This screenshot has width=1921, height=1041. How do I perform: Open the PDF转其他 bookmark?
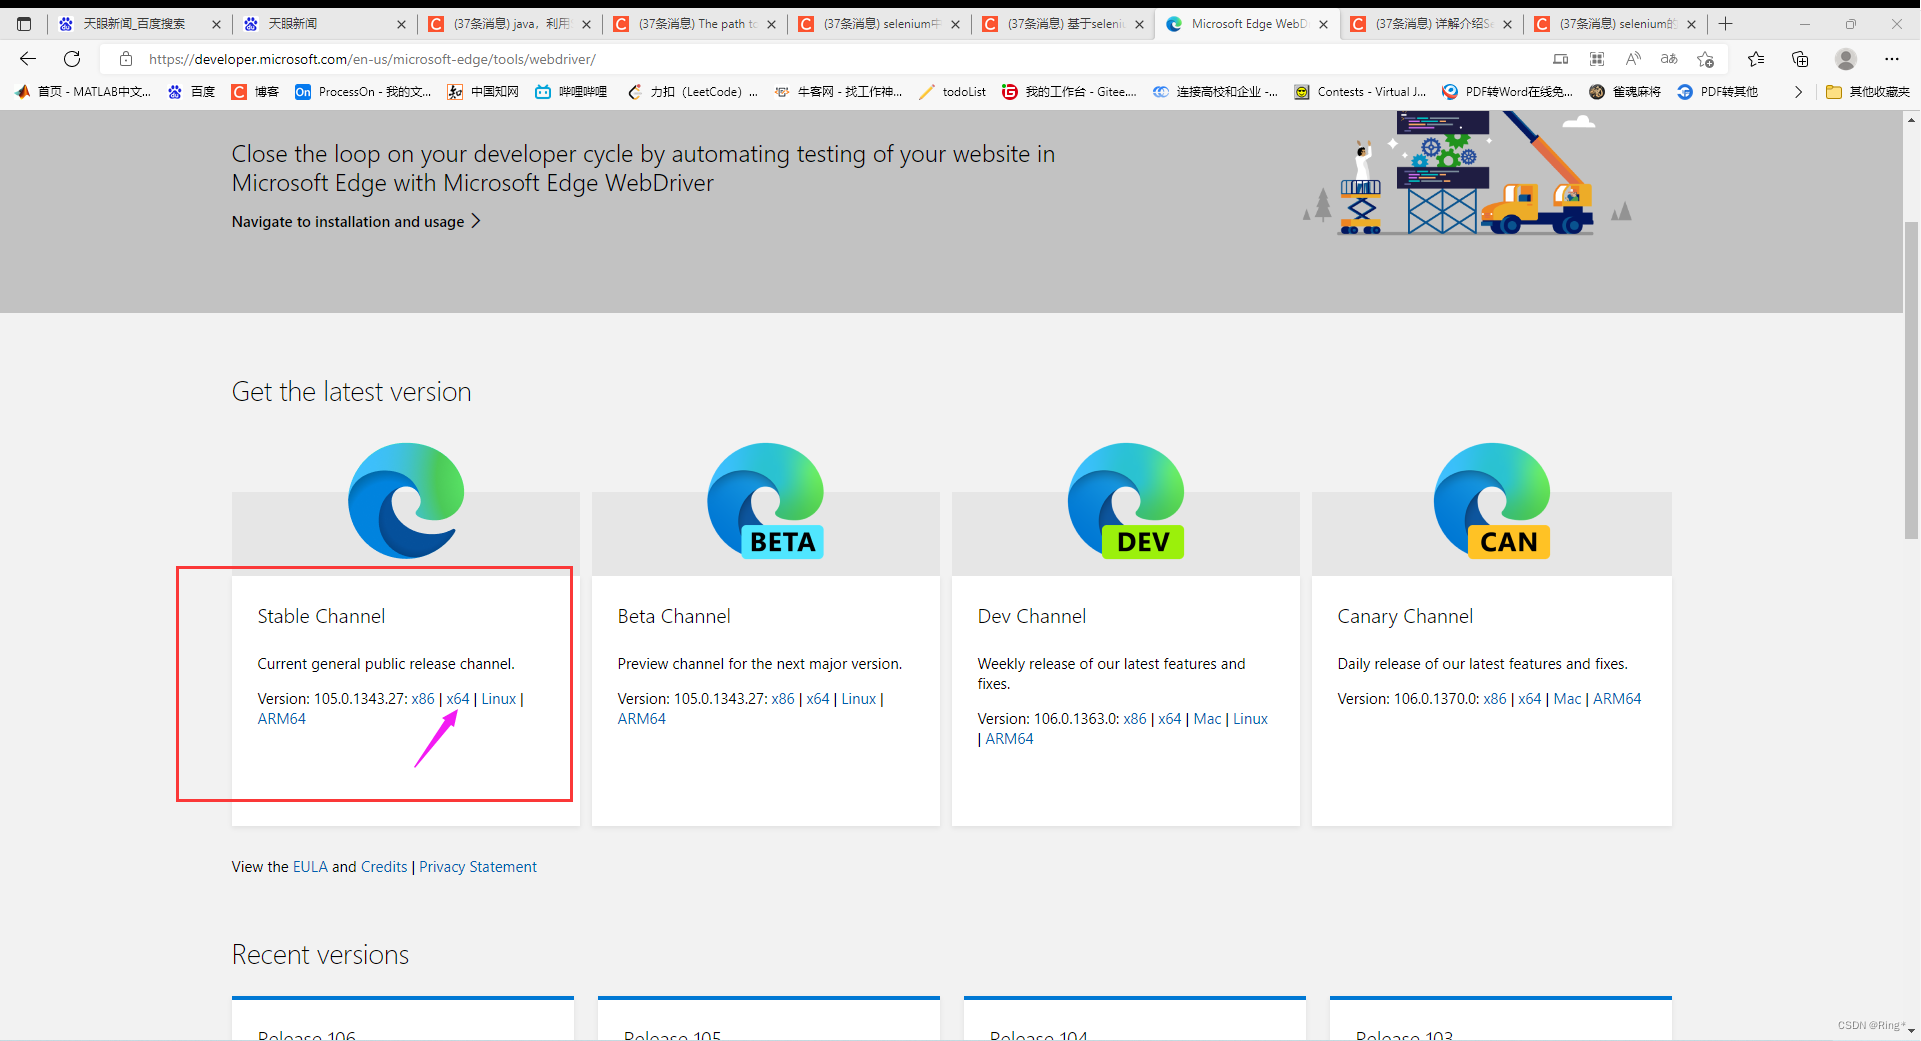tap(1717, 92)
